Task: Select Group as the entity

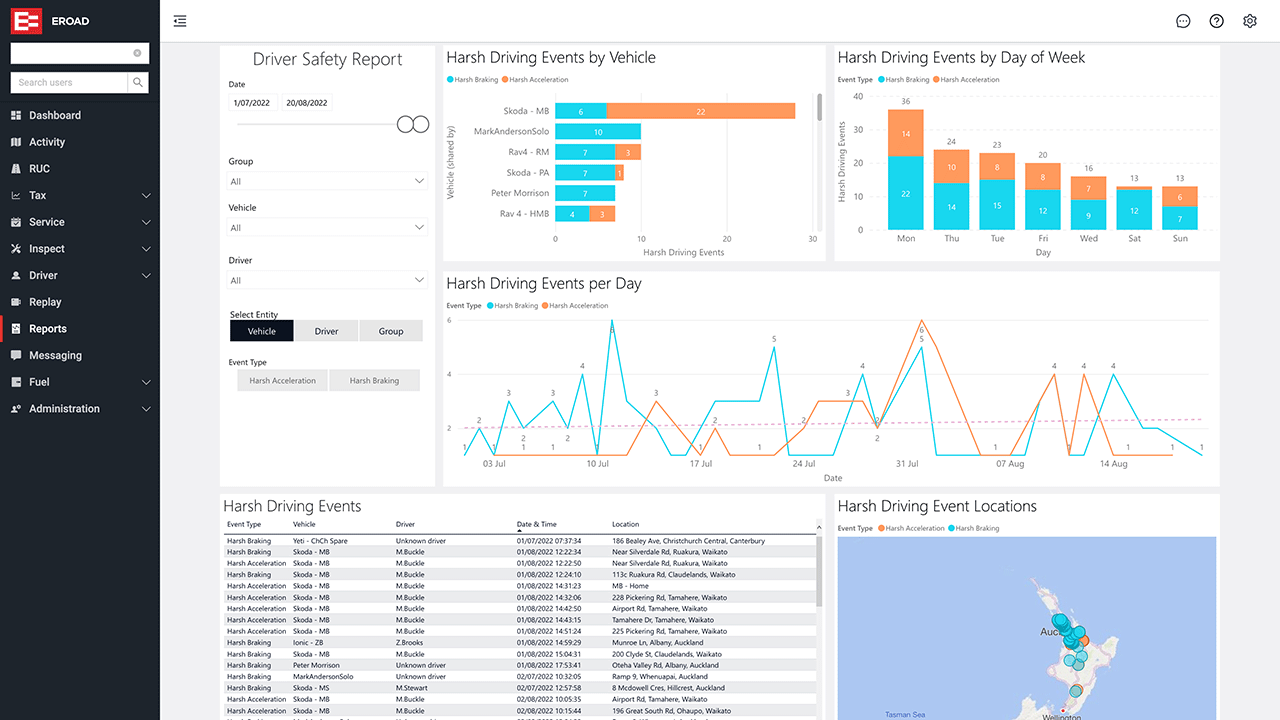Action: pos(391,331)
